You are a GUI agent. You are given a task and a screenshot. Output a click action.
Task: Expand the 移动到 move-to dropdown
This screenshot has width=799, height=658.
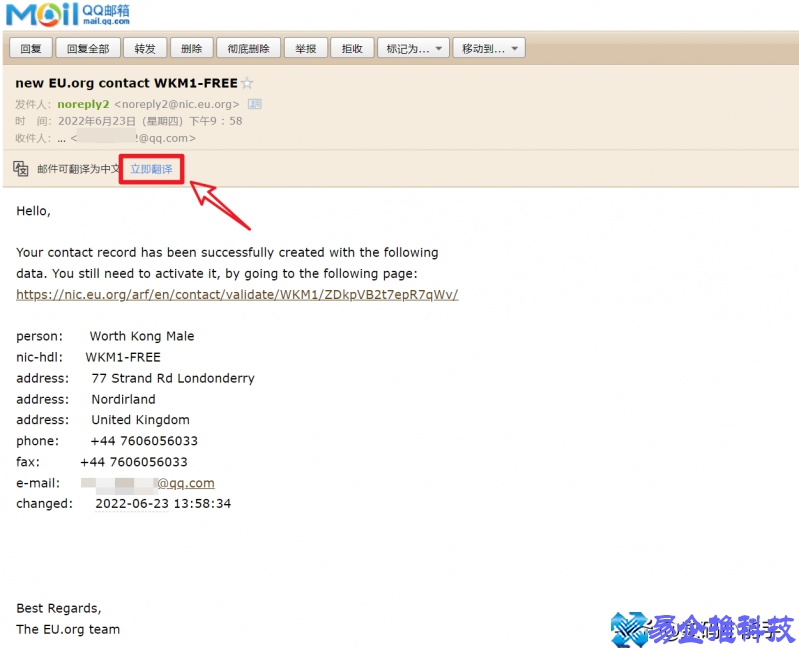(x=488, y=48)
